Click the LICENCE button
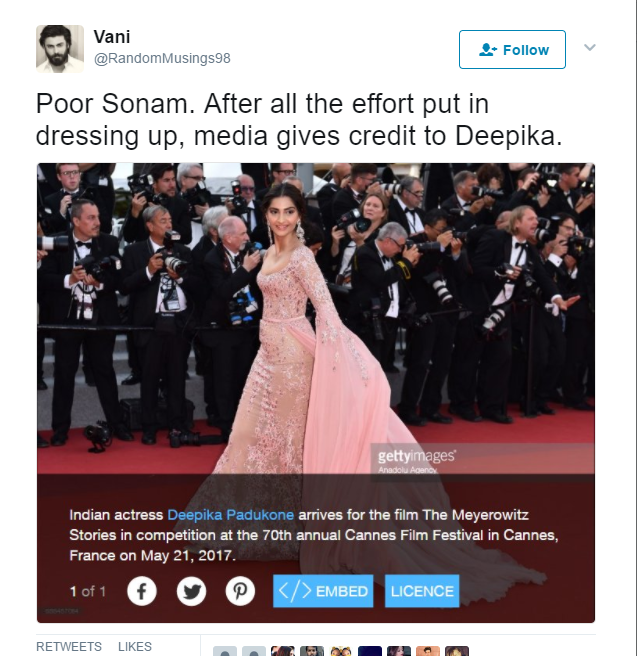 (422, 591)
